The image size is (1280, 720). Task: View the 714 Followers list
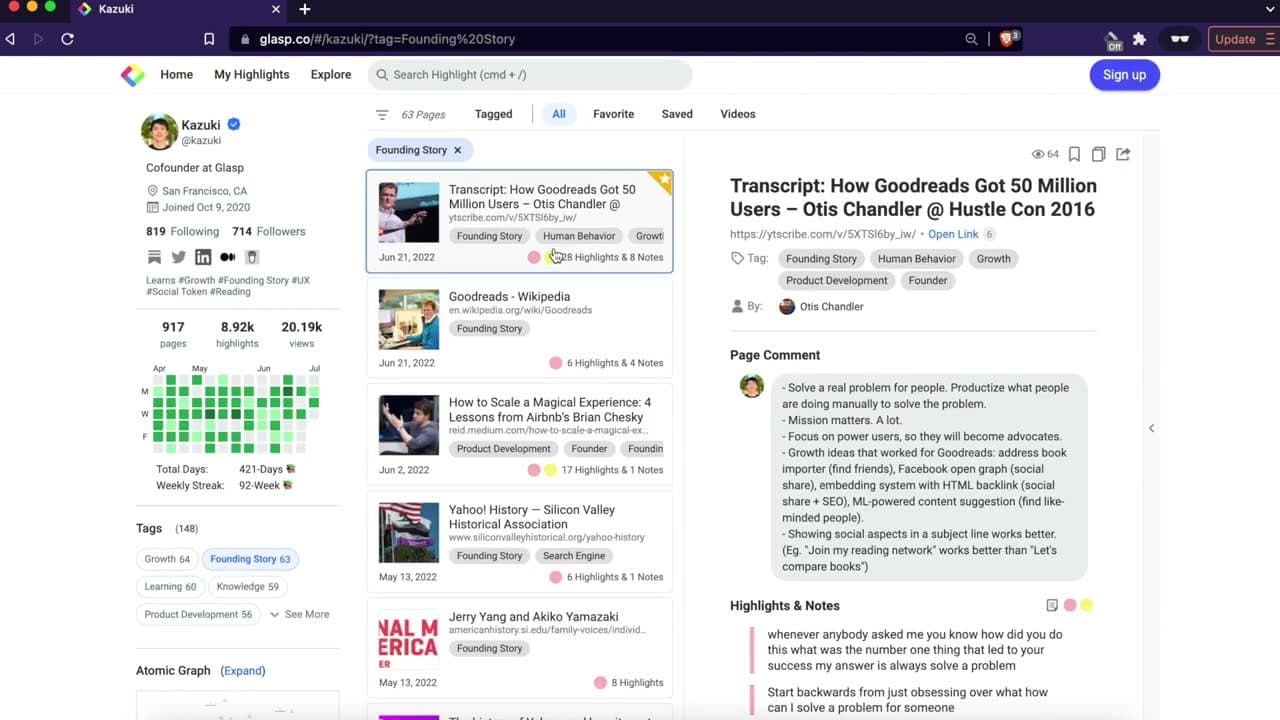click(x=269, y=231)
